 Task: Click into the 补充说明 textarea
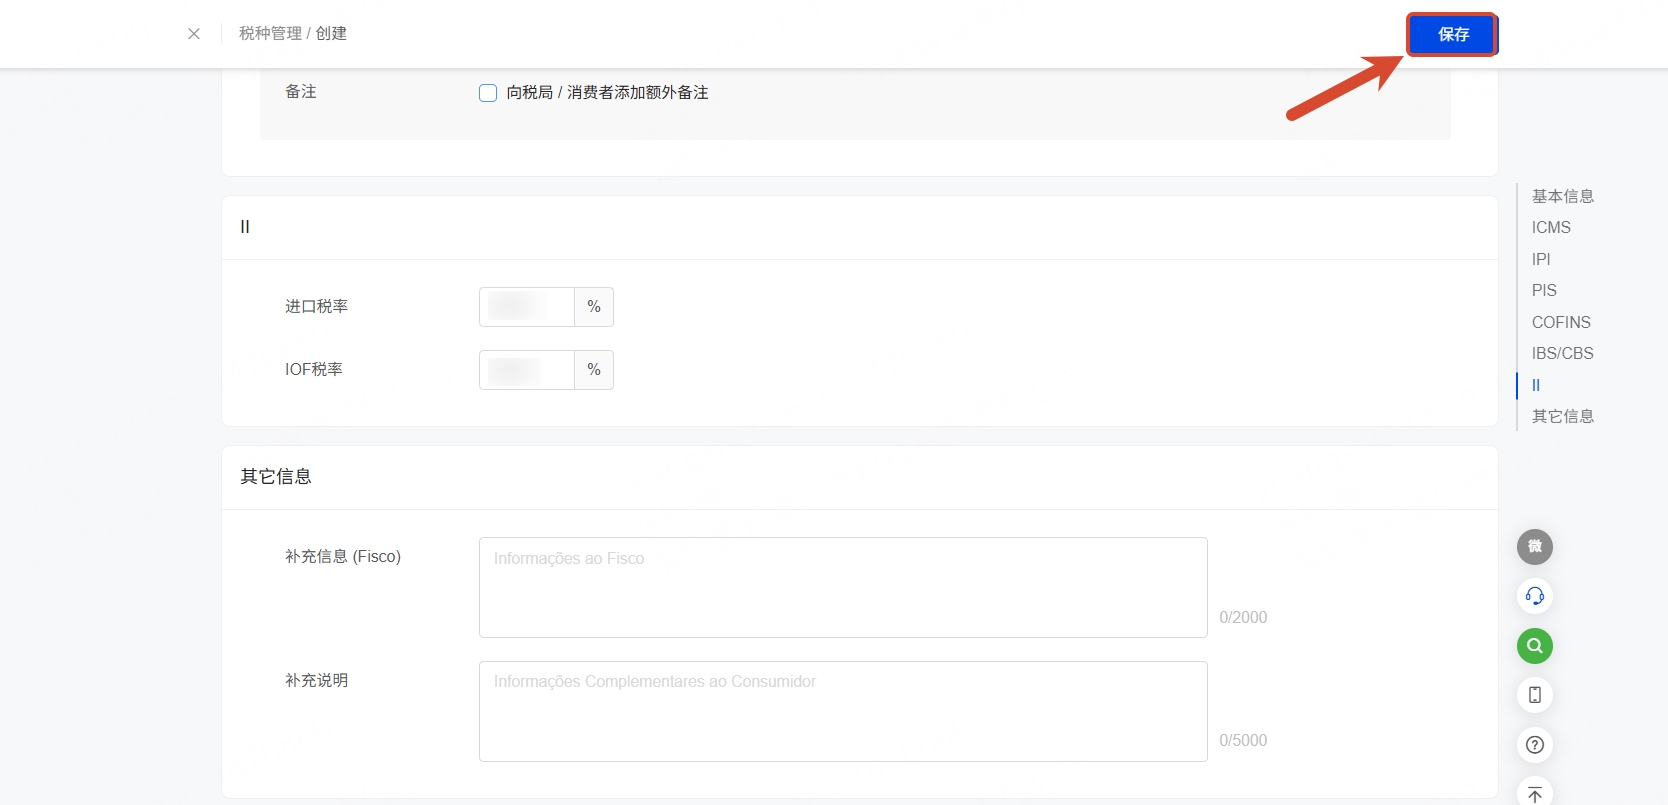(843, 711)
